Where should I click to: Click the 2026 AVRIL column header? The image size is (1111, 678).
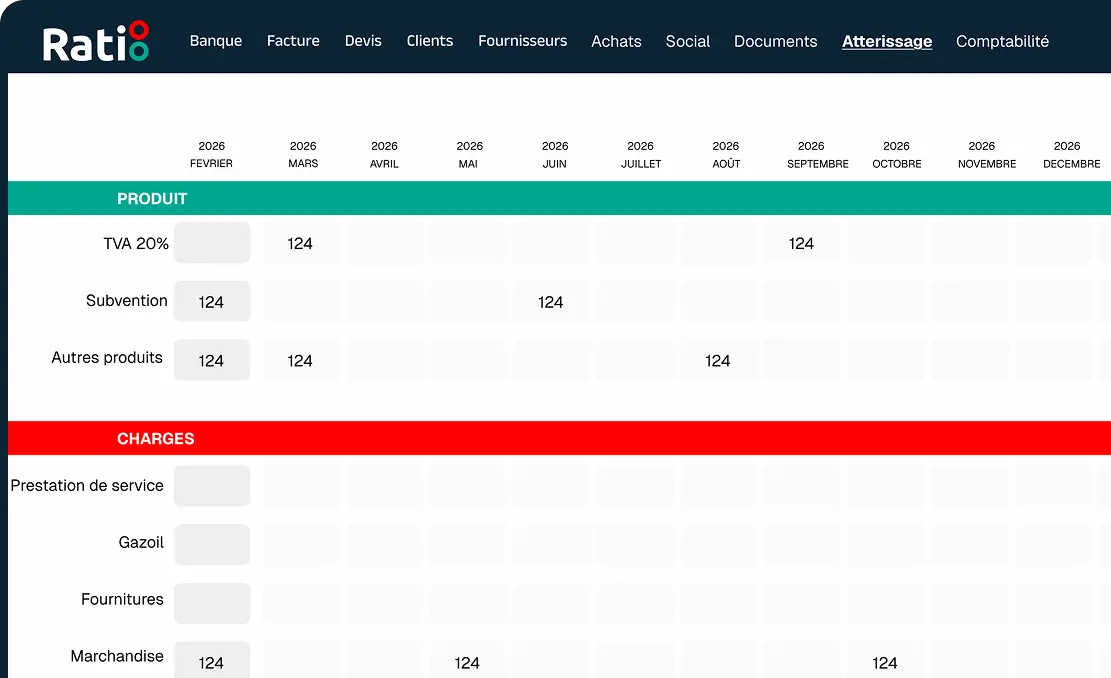pyautogui.click(x=384, y=154)
